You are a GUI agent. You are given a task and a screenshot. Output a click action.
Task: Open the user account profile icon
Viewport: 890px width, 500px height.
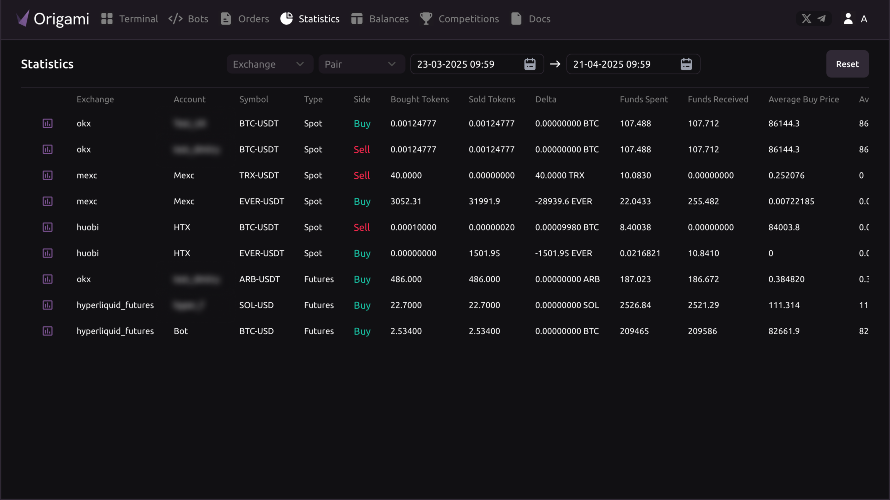click(848, 19)
